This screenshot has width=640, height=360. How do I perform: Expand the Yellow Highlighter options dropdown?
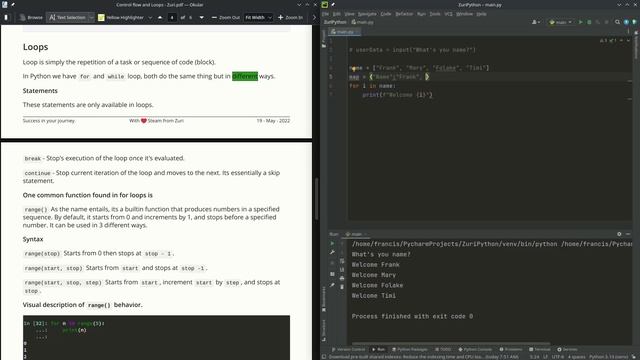(x=150, y=18)
